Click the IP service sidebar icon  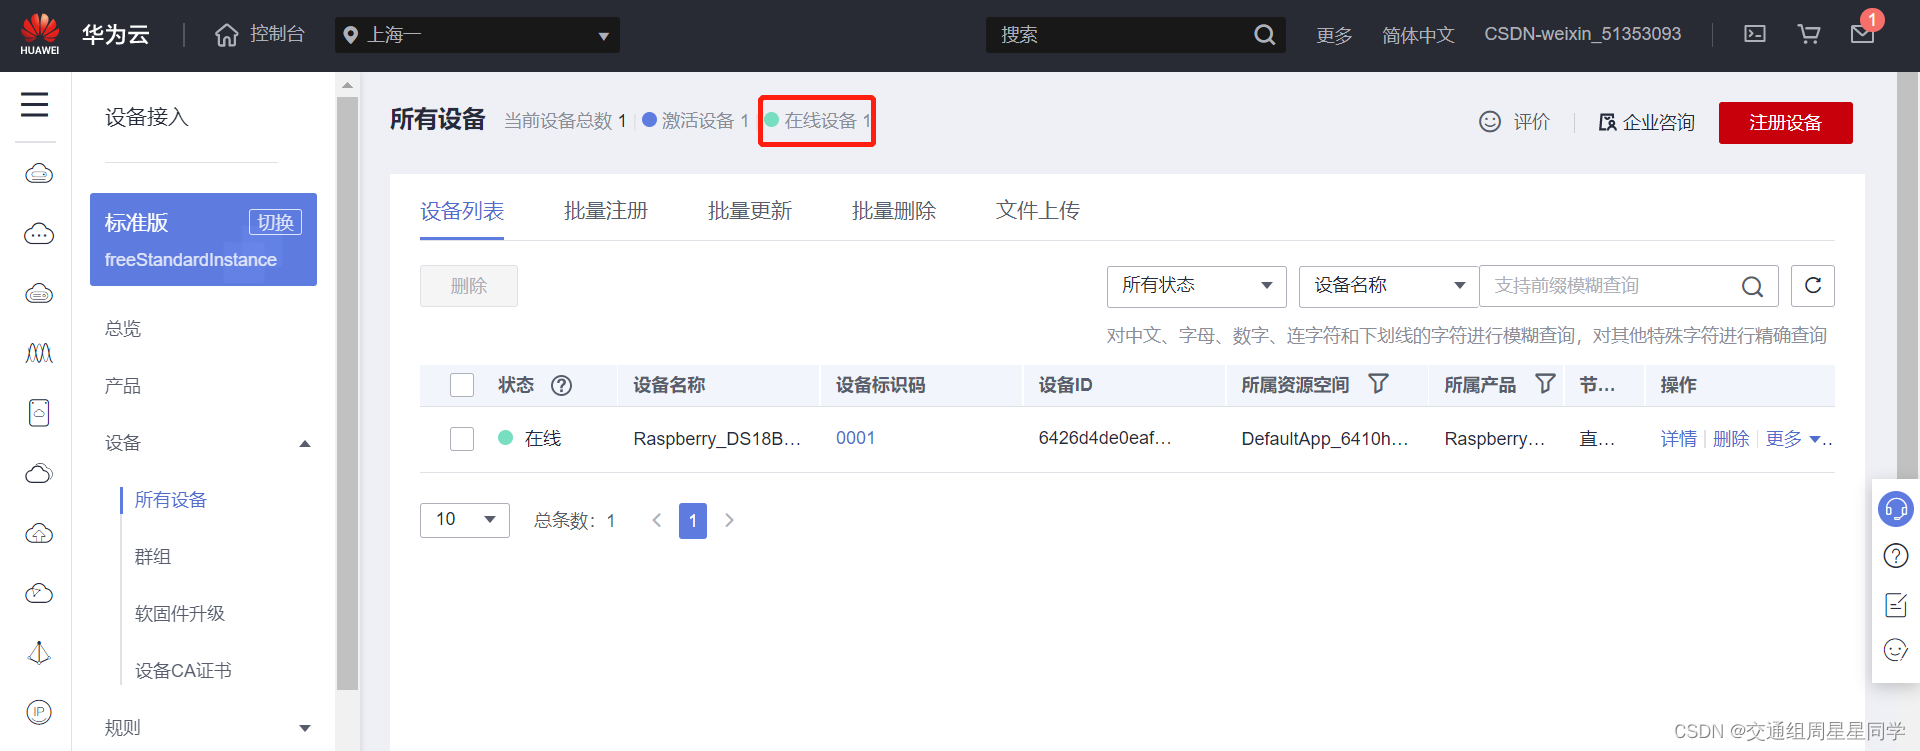pos(39,712)
